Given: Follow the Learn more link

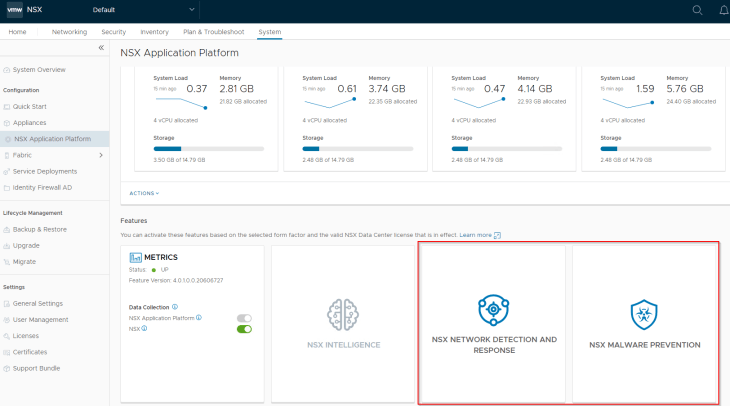Looking at the screenshot, I should pyautogui.click(x=475, y=235).
